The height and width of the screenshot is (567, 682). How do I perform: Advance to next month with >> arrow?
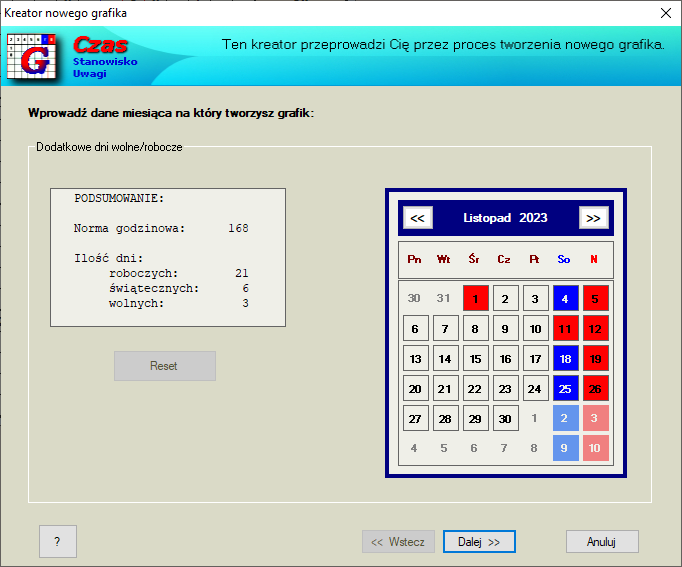coord(593,218)
